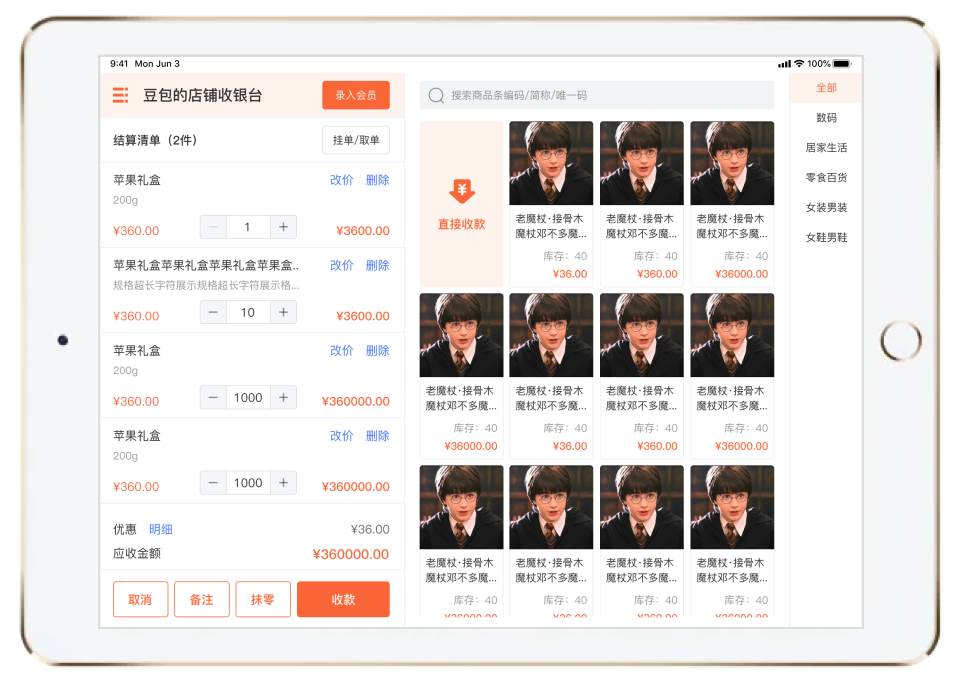Decrease quantity of item with quantity 10

(213, 313)
